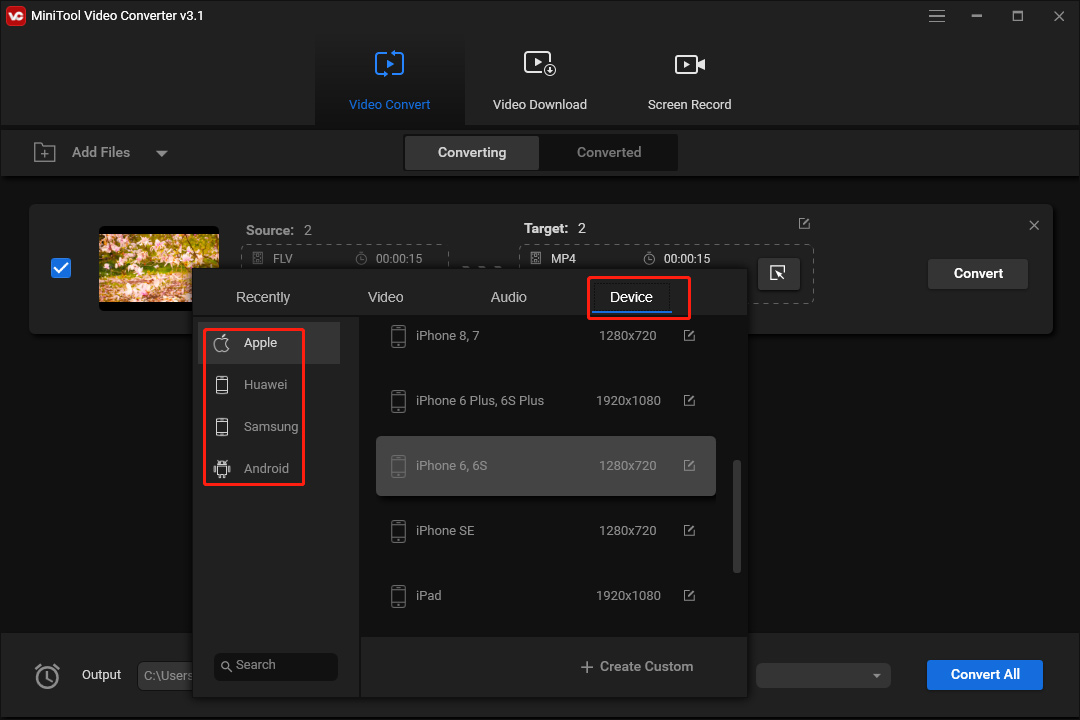1080x720 pixels.
Task: Click the edit icon next to Target
Action: pos(804,223)
